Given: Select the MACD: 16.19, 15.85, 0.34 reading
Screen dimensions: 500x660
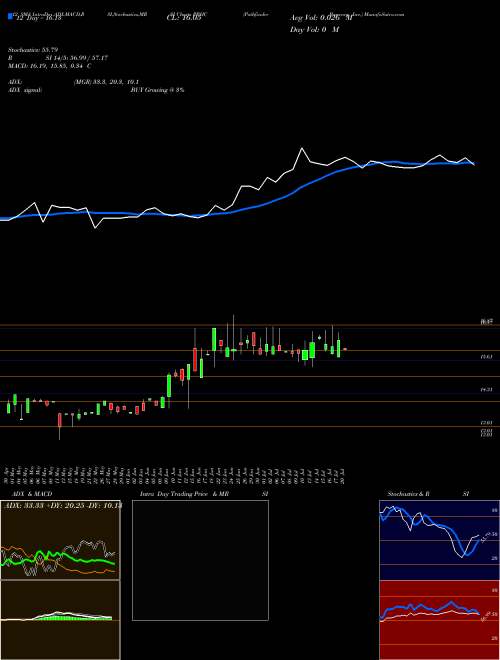Looking at the screenshot, I should point(50,66).
